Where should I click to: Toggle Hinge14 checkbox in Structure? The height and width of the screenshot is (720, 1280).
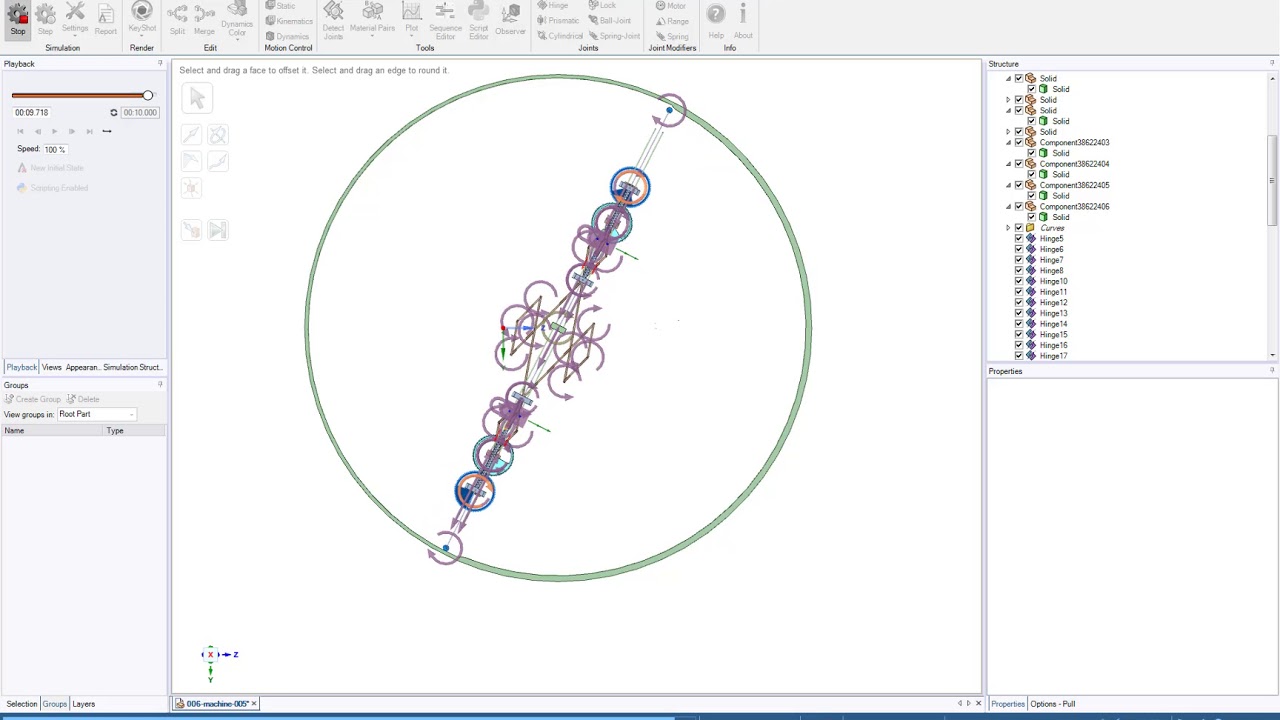click(x=1019, y=324)
